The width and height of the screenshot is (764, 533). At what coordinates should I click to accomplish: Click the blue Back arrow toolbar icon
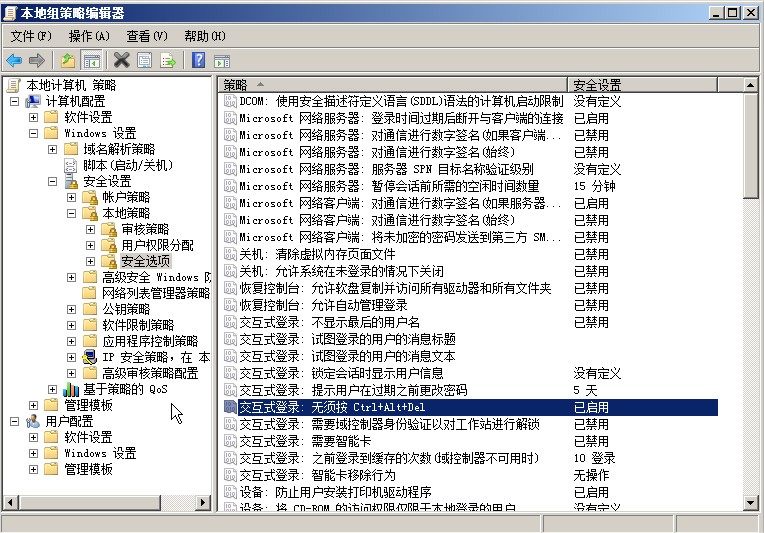[14, 60]
